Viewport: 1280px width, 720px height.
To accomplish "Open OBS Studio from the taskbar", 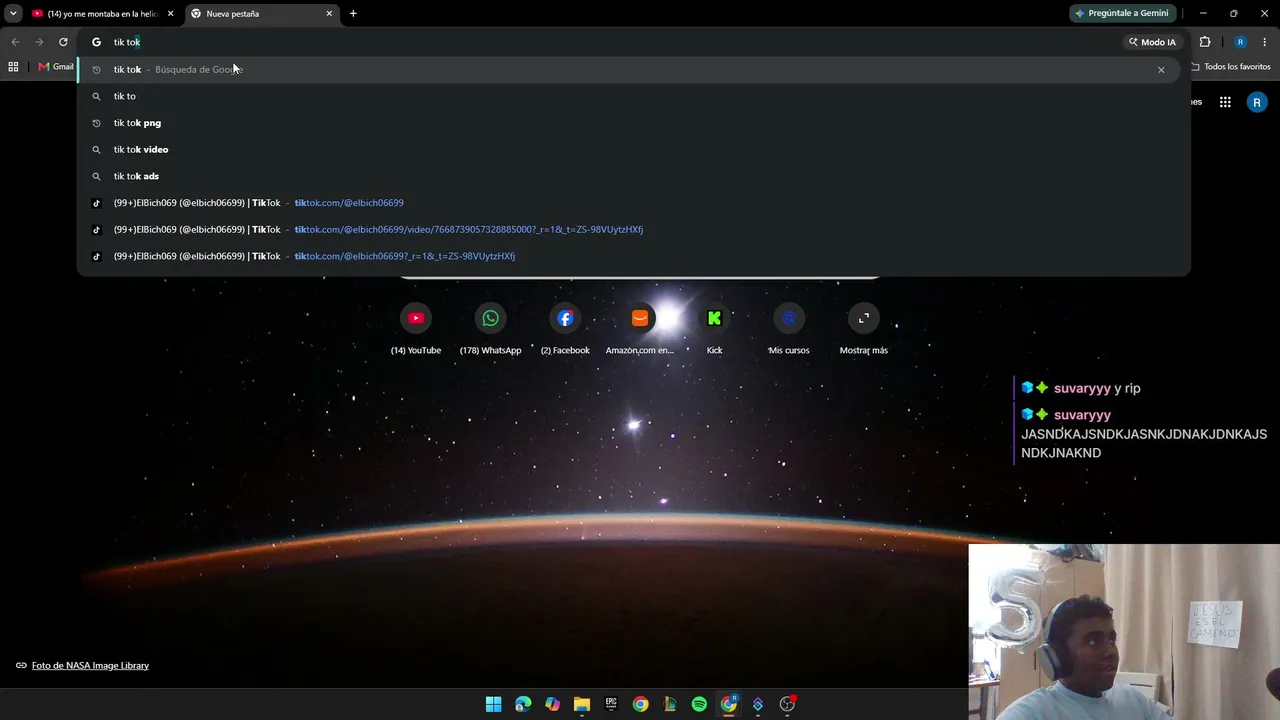I will tap(788, 705).
